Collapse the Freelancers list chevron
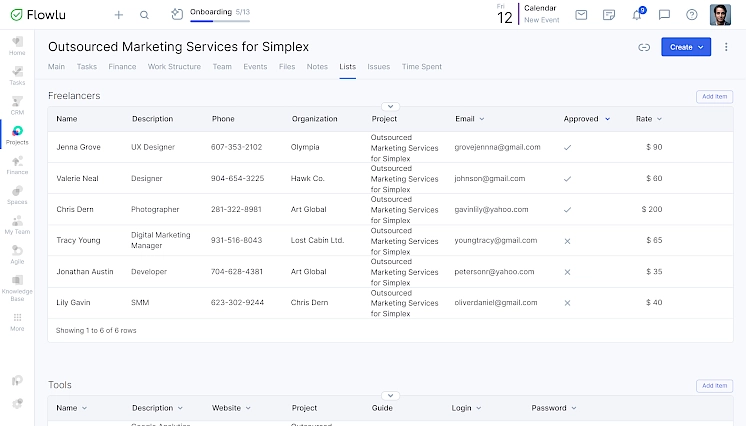The image size is (746, 426). (391, 105)
